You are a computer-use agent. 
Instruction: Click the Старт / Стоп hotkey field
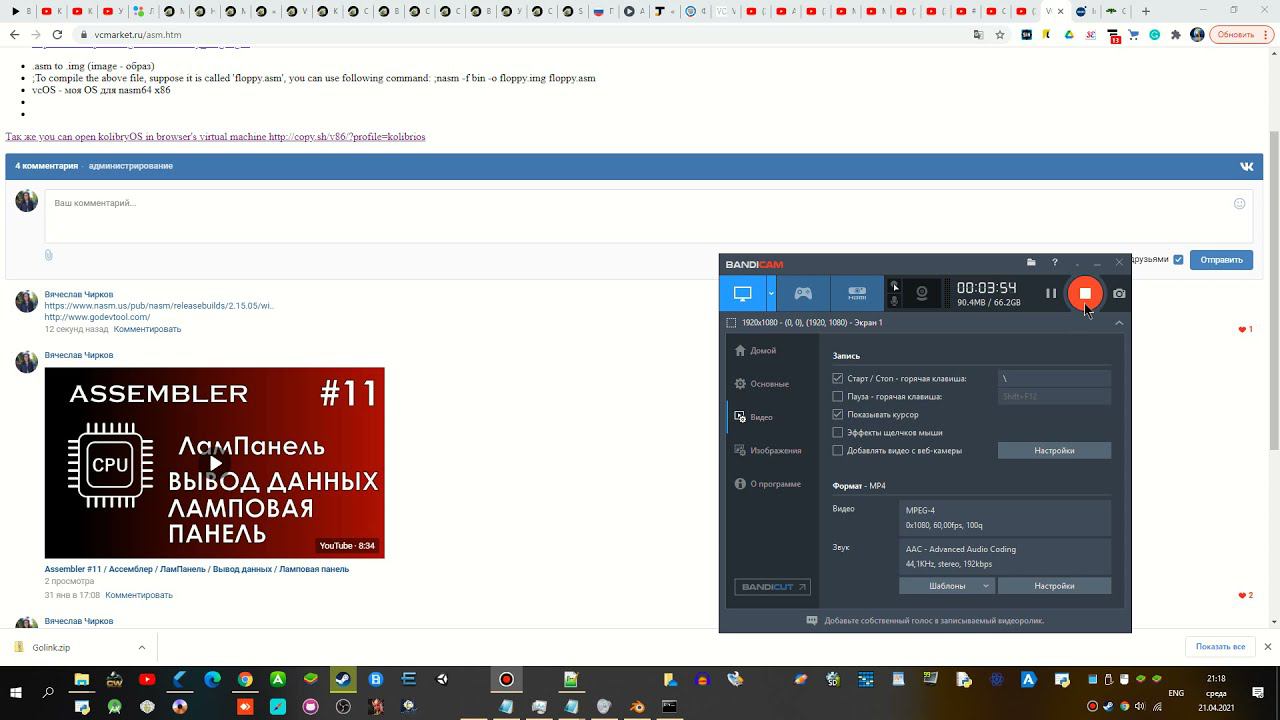click(x=1054, y=379)
